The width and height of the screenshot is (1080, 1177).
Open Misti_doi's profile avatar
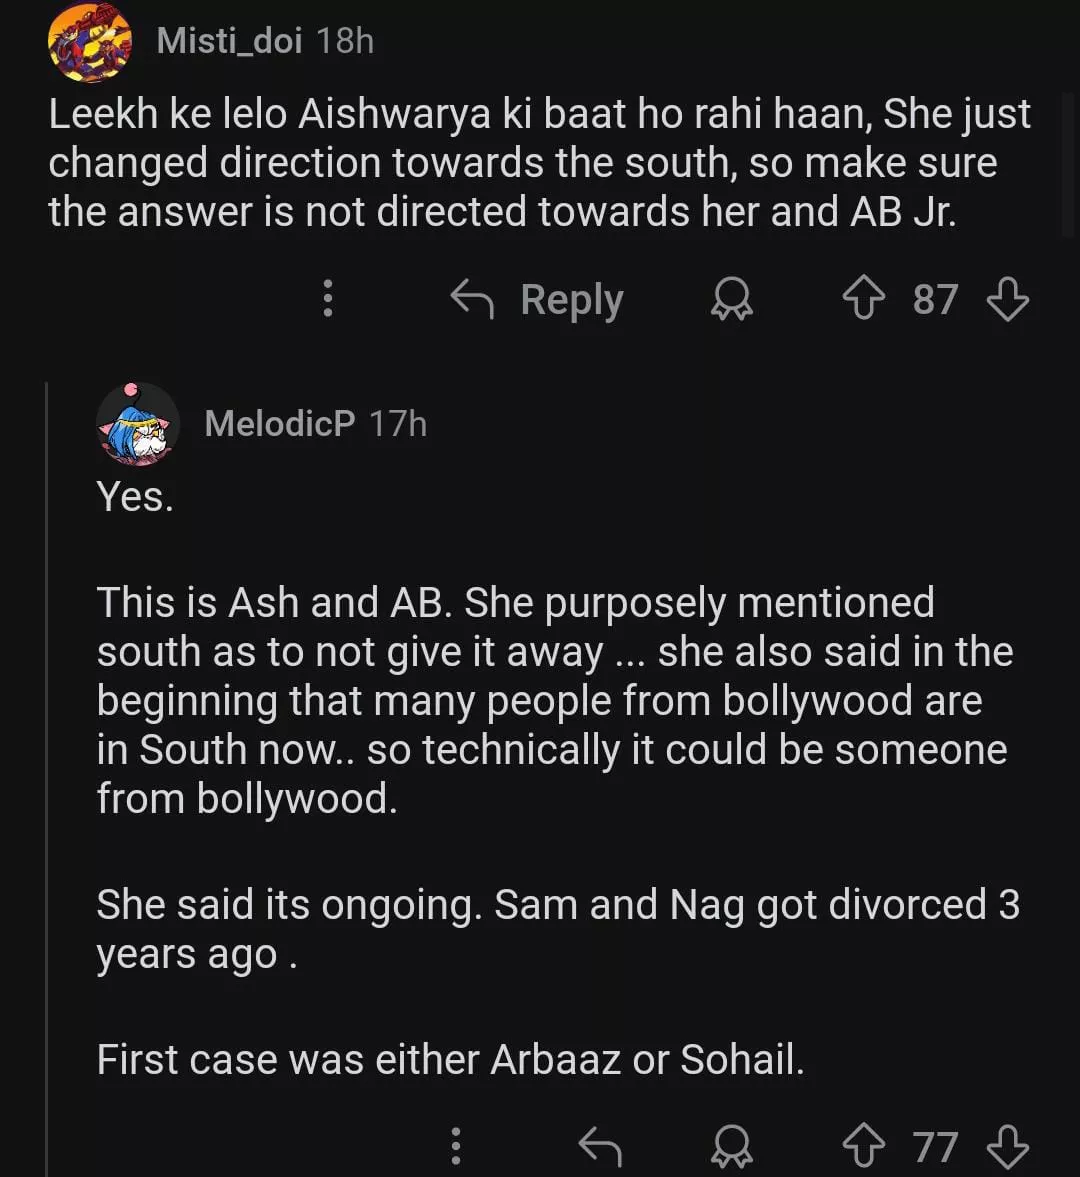click(x=90, y=42)
